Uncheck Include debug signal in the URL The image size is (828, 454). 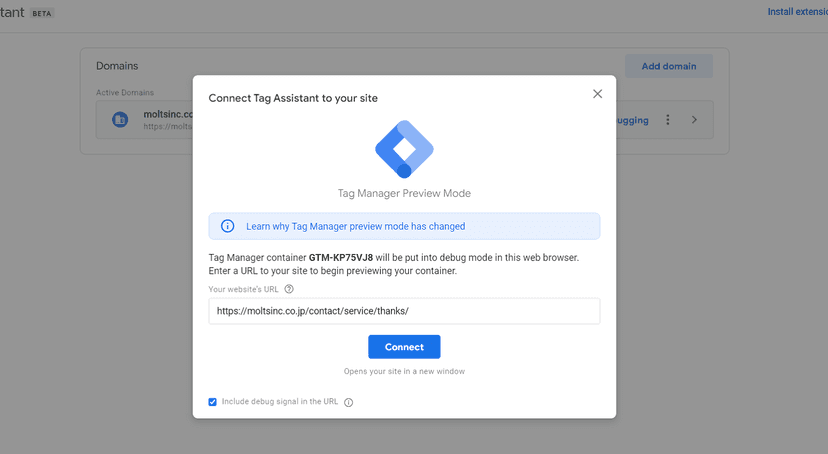(212, 402)
